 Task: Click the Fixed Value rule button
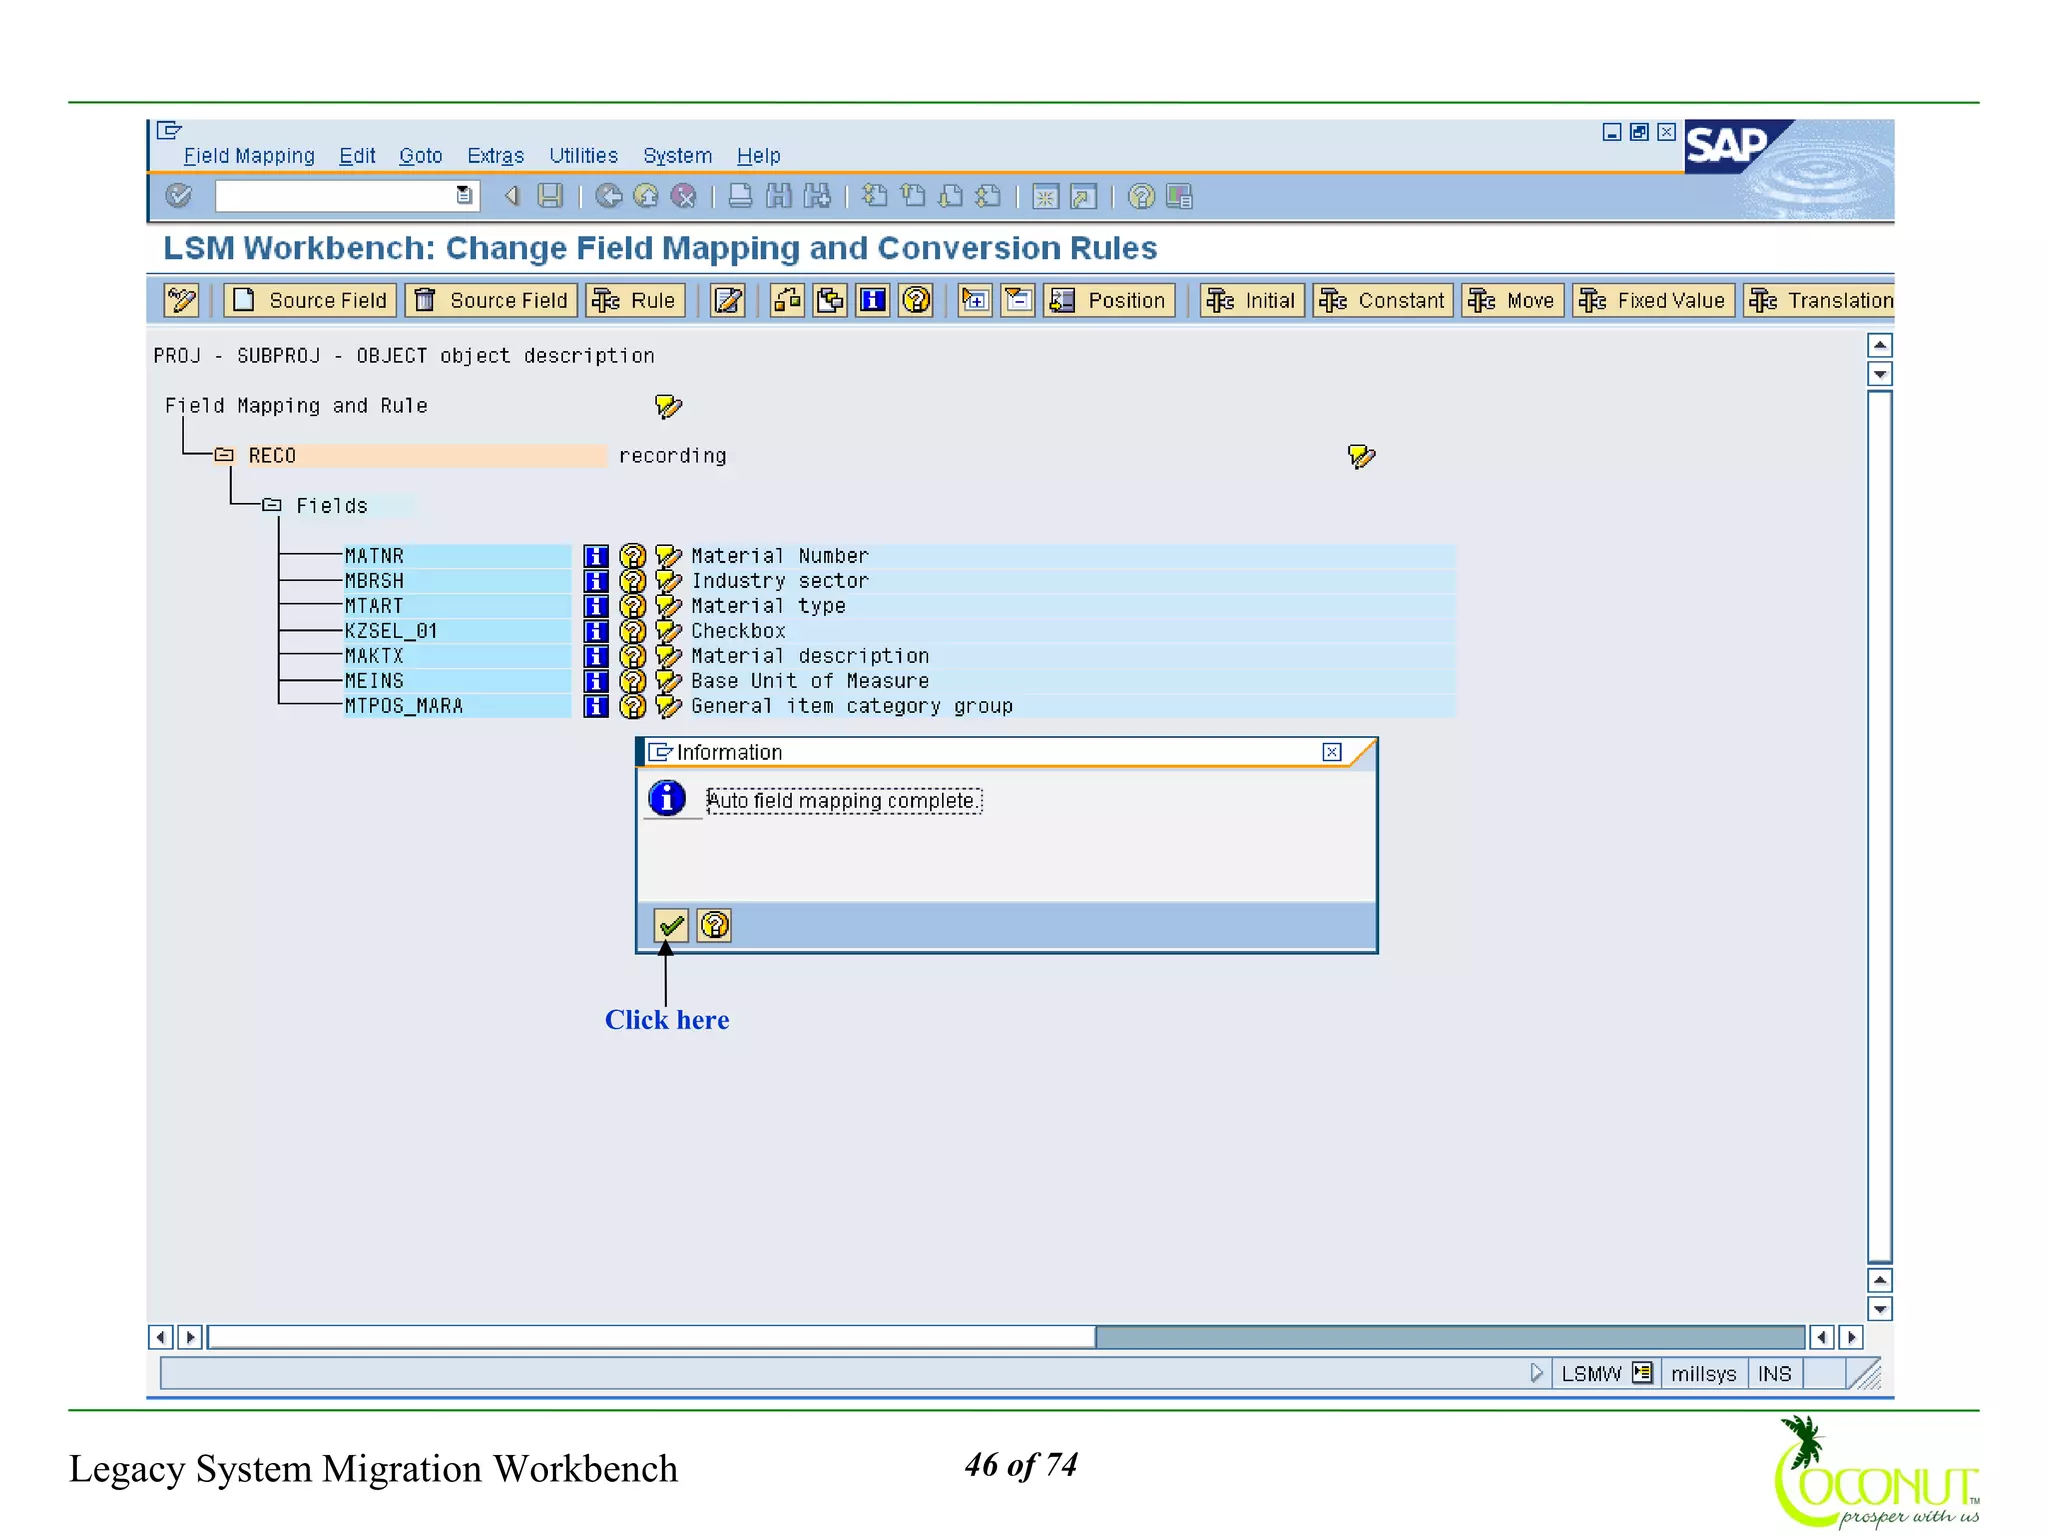pos(1653,300)
